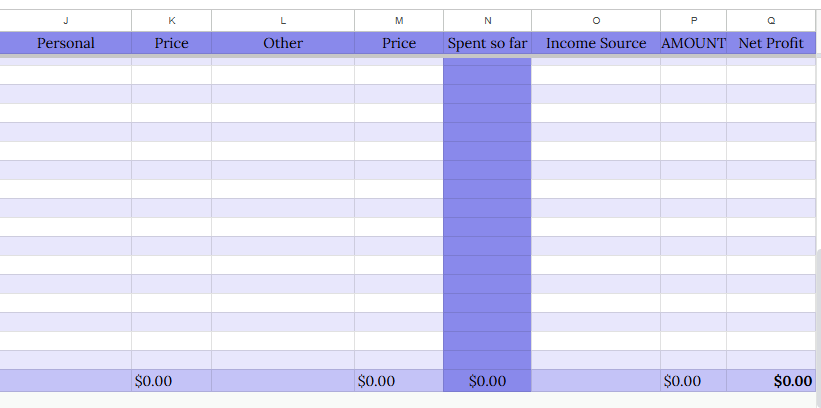Screen dimensions: 821x408
Task: Click the Personal header cell
Action: click(x=66, y=43)
